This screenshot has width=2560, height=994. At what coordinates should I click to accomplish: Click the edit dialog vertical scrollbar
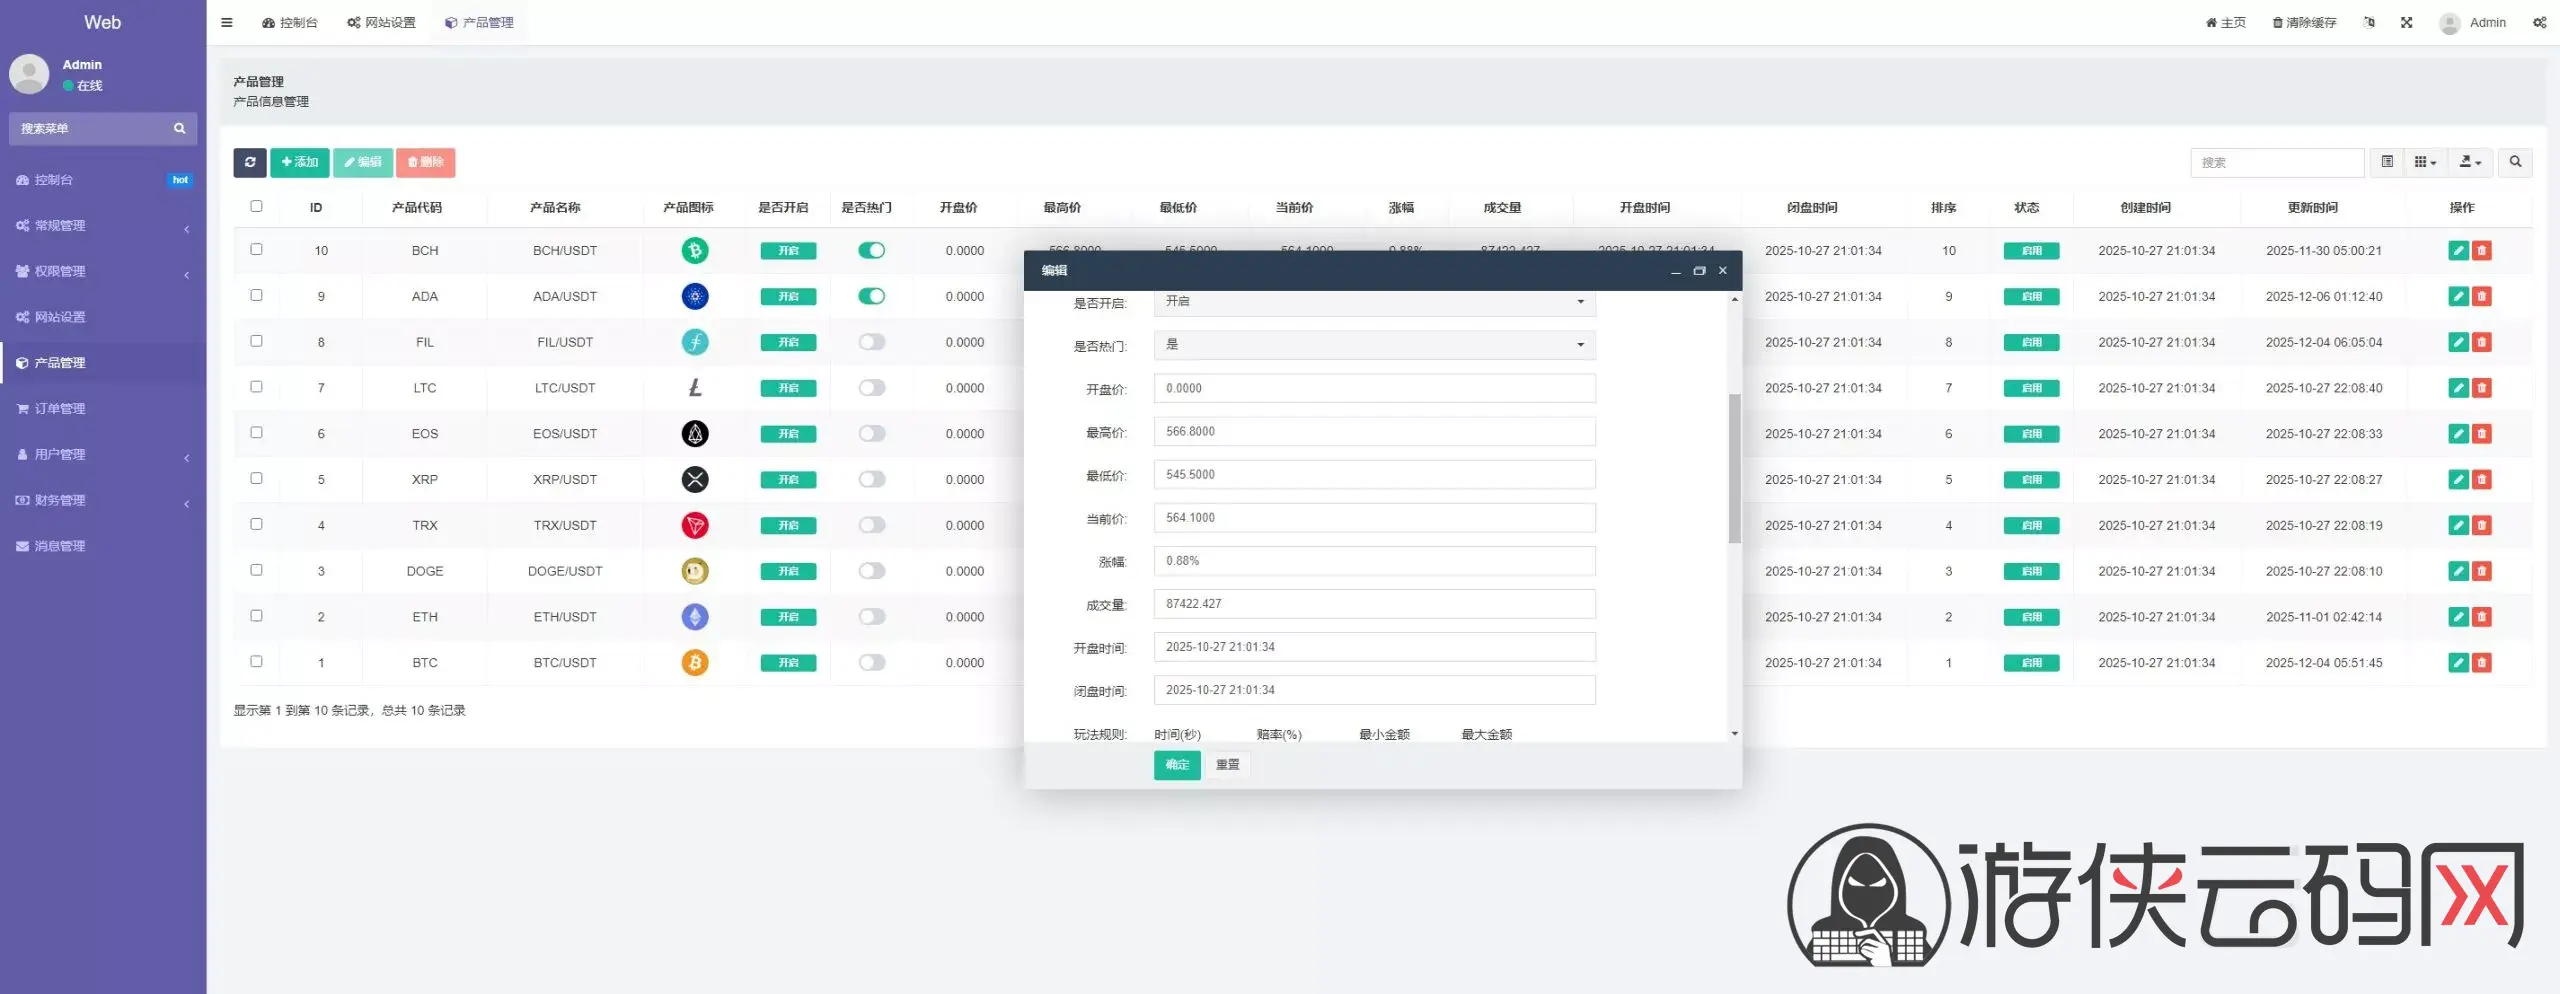pos(1734,468)
